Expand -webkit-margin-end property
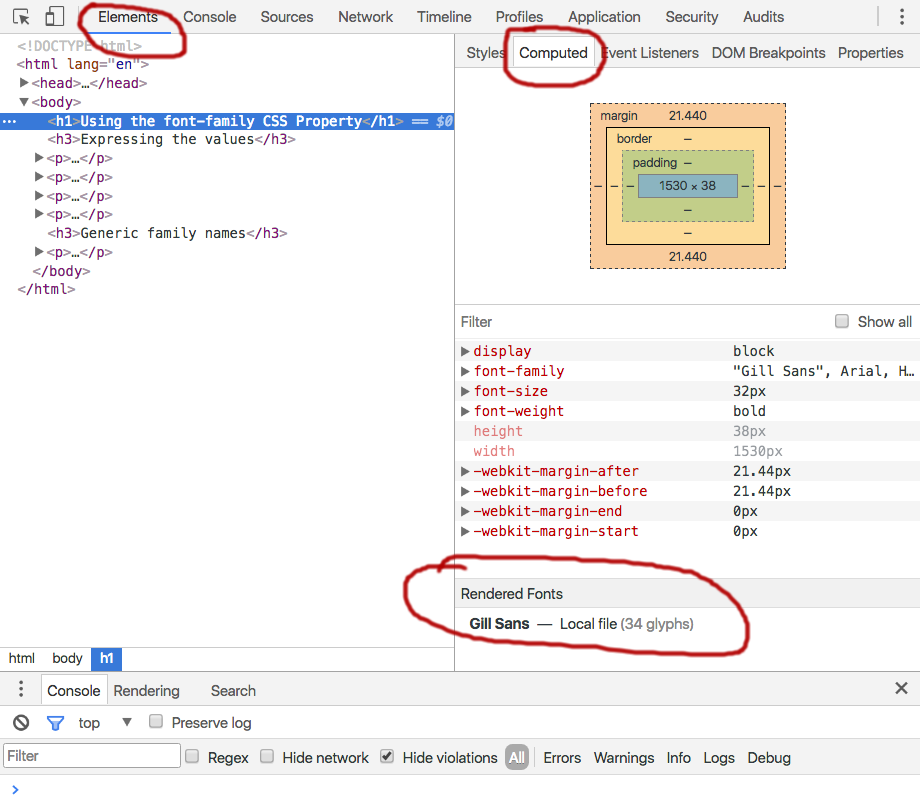The width and height of the screenshot is (920, 807). pyautogui.click(x=465, y=511)
